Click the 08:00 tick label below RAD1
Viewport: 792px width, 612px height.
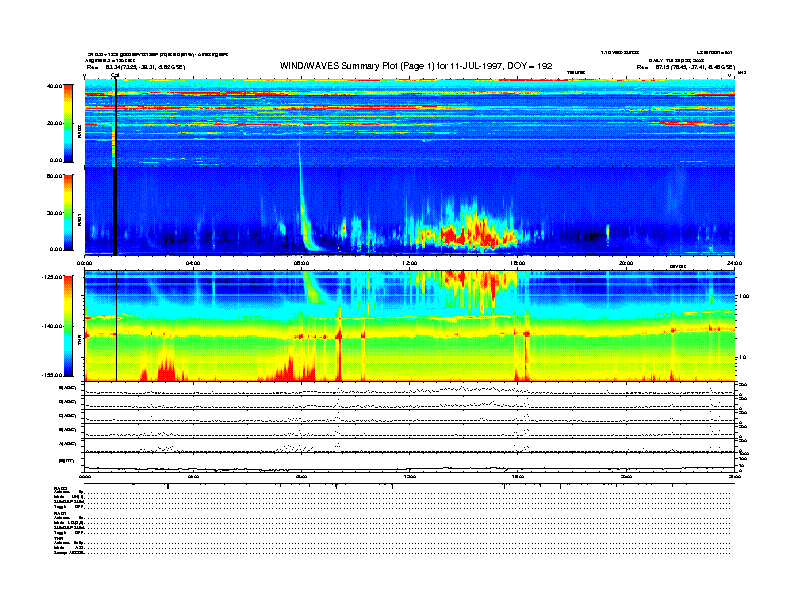301,263
